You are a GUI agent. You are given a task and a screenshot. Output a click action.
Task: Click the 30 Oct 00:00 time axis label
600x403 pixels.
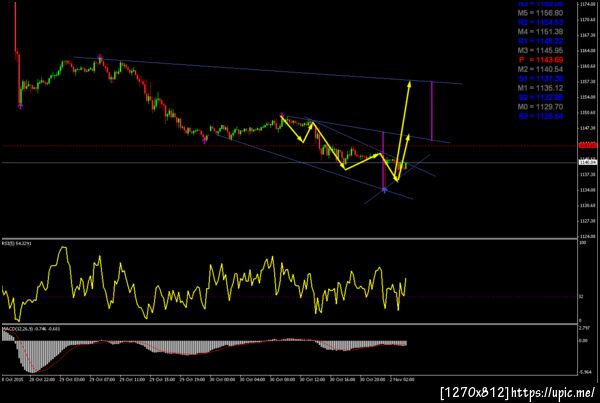222,379
